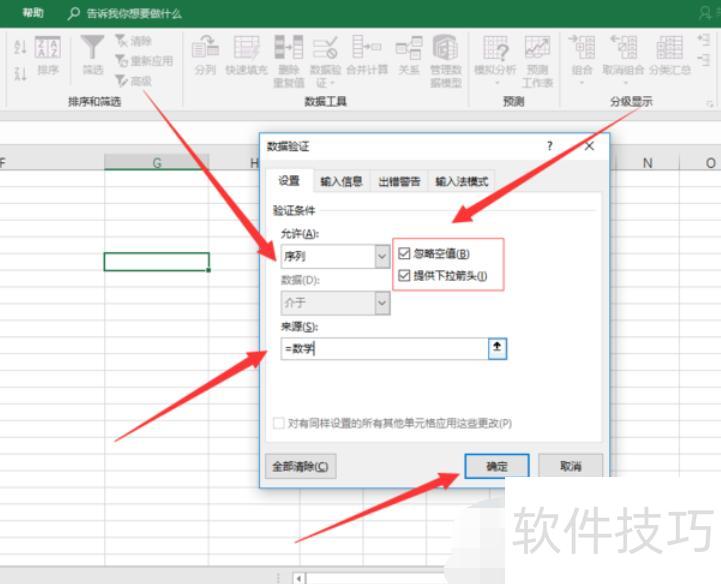Click the show detail icon in 分级显示

tap(704, 40)
